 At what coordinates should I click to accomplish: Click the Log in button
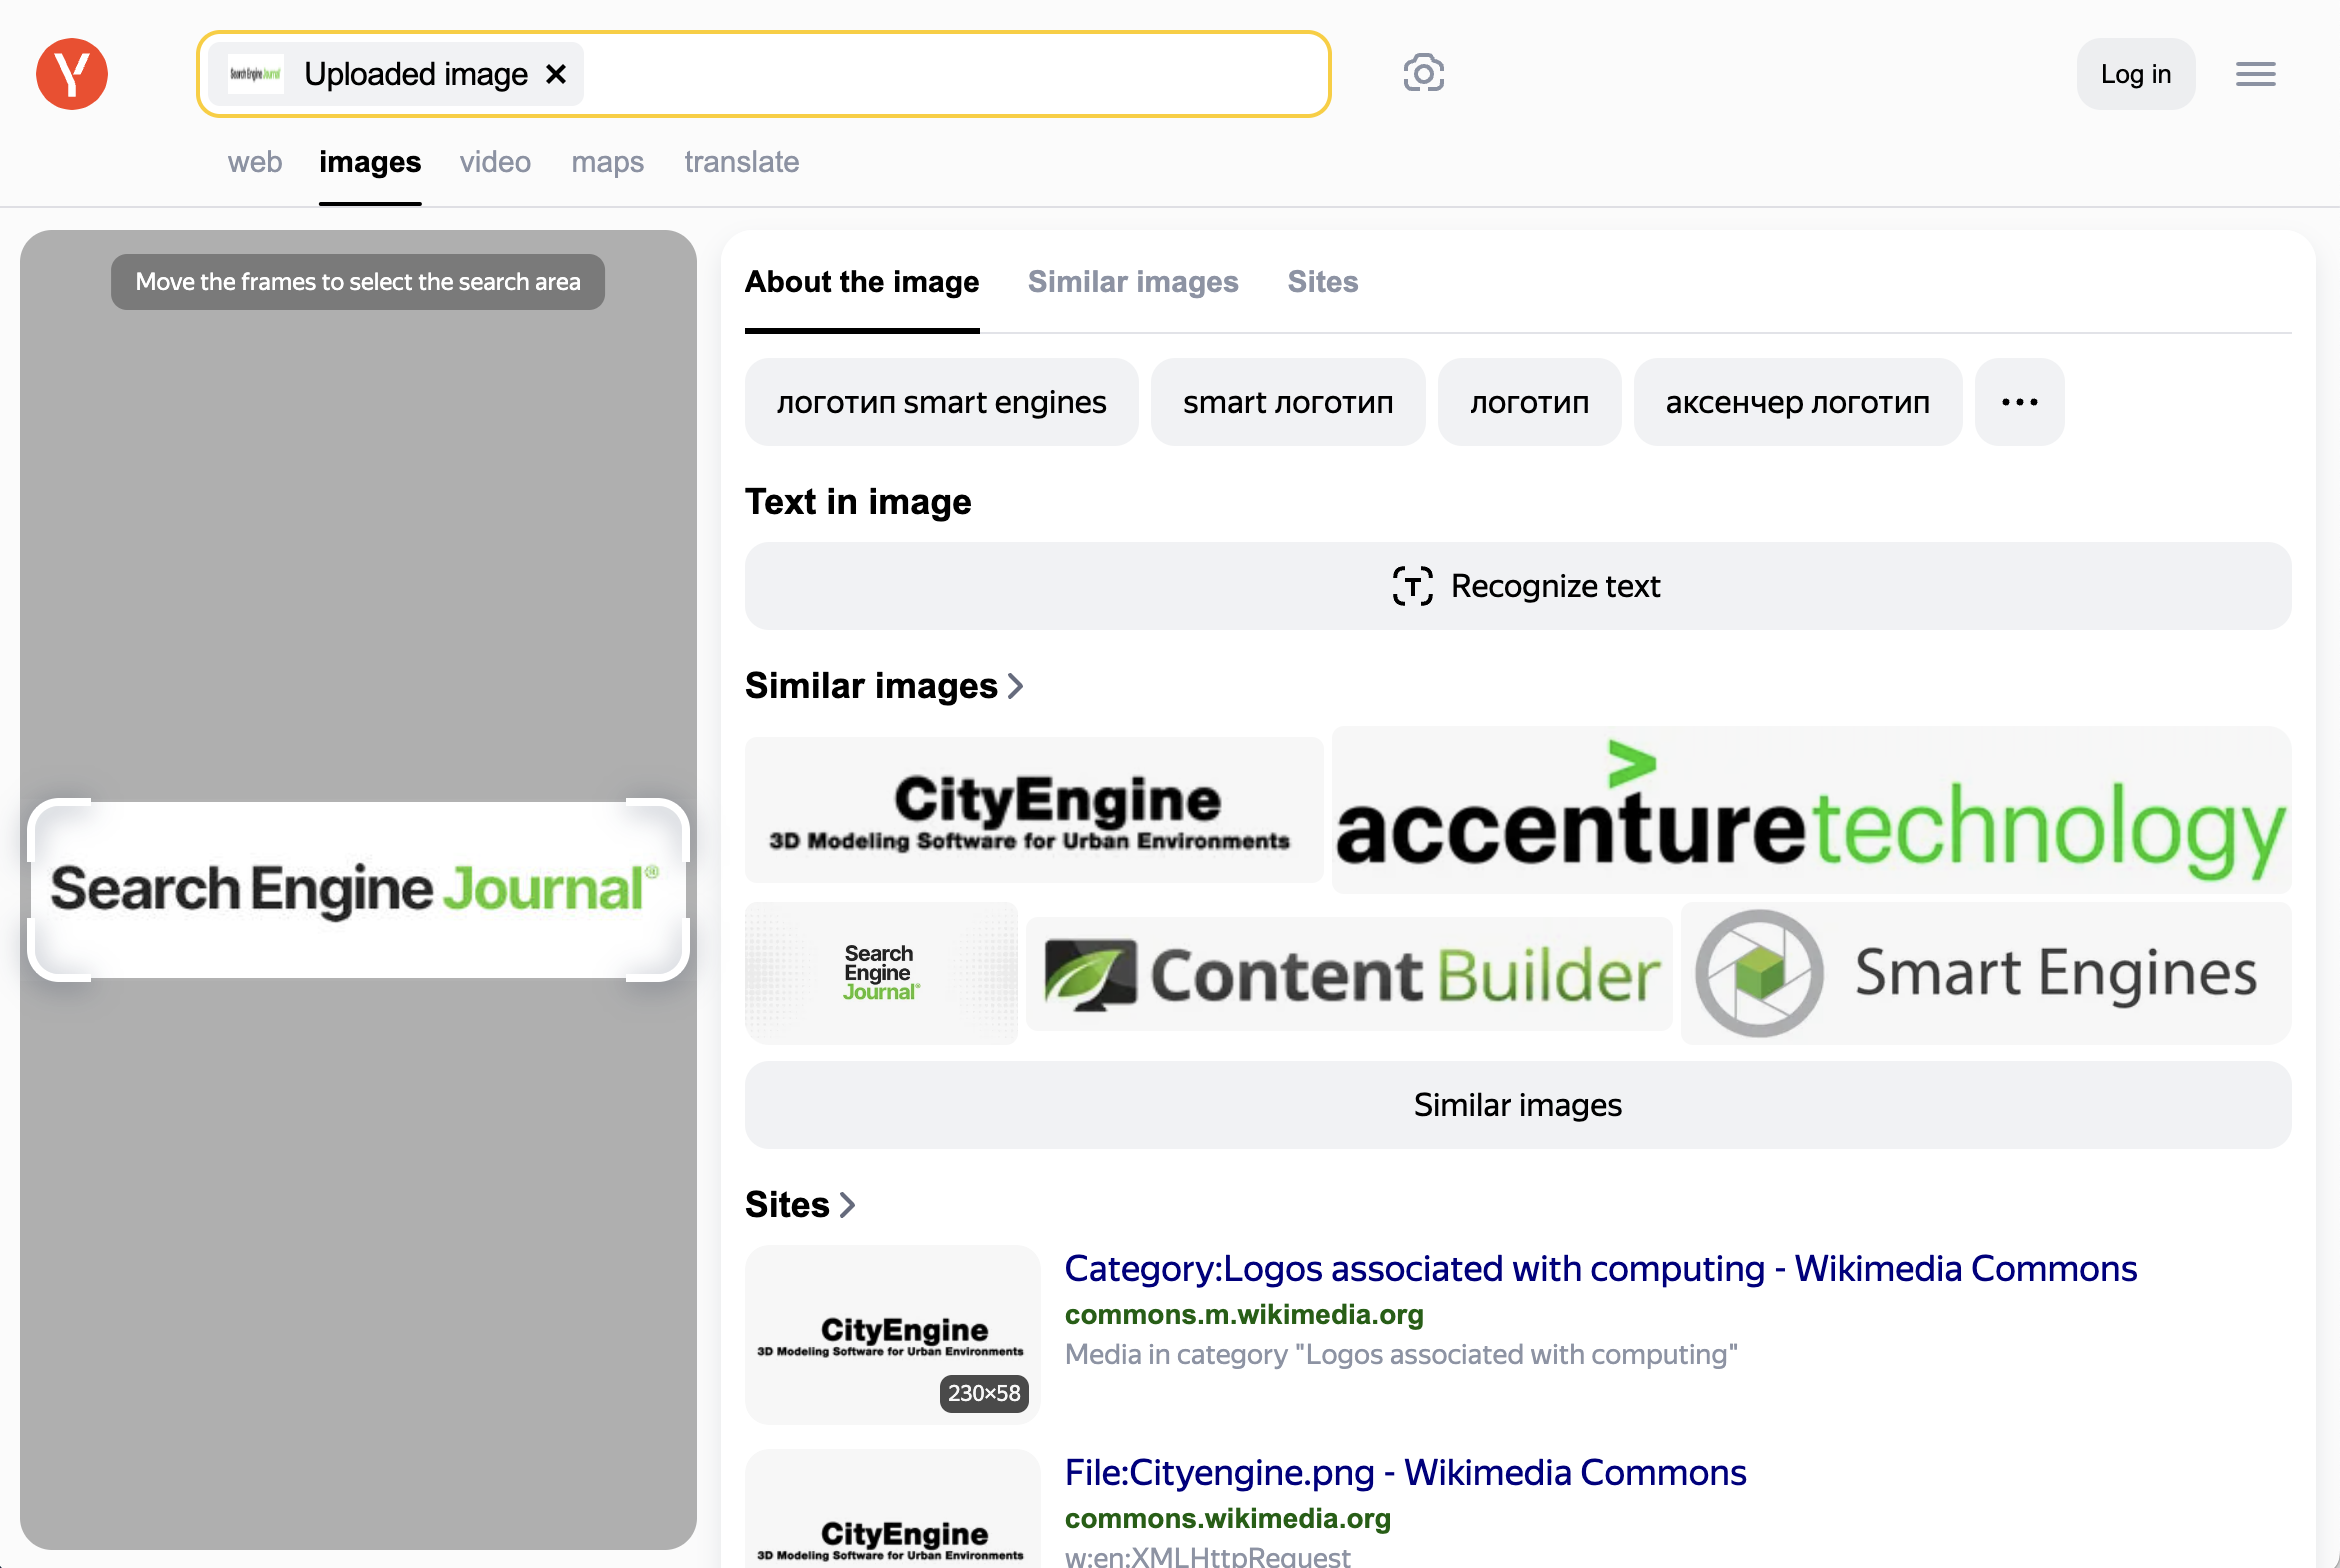coord(2135,74)
